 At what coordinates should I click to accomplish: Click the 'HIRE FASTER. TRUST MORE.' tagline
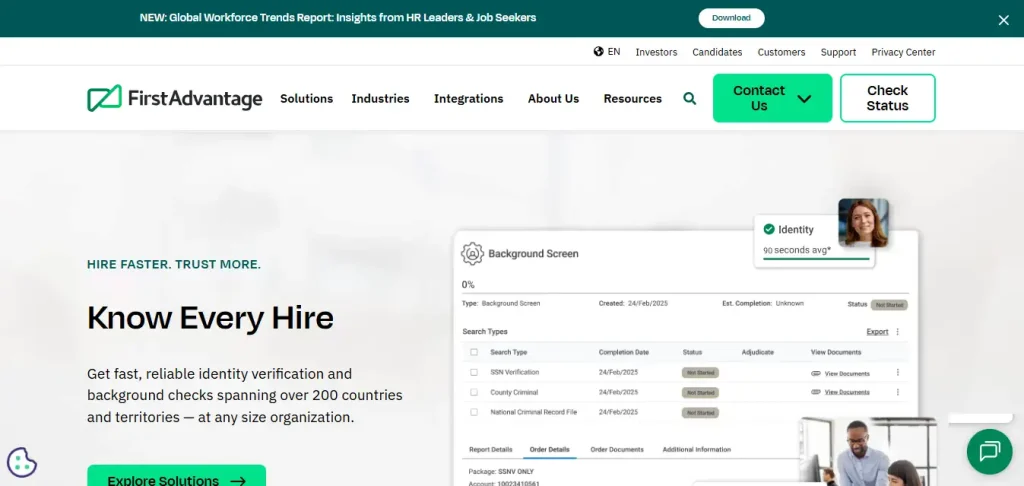point(174,265)
